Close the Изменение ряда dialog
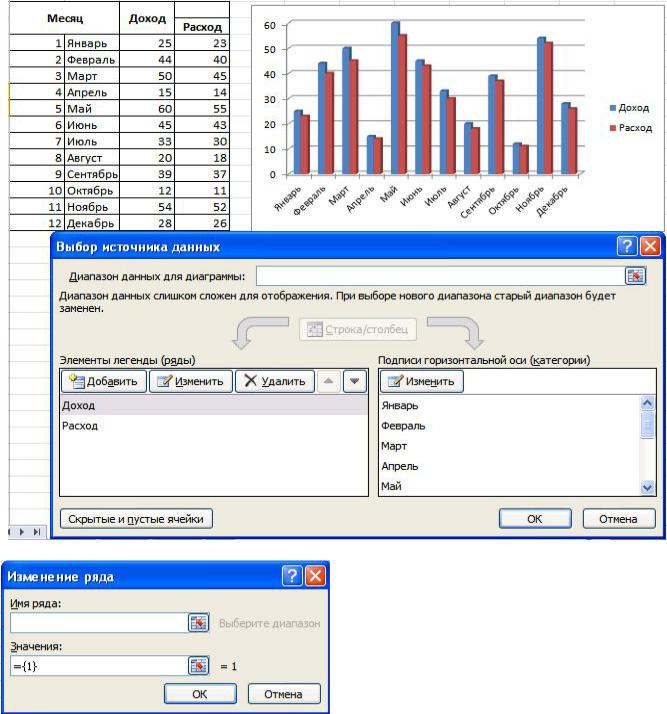The image size is (667, 714). coord(315,576)
